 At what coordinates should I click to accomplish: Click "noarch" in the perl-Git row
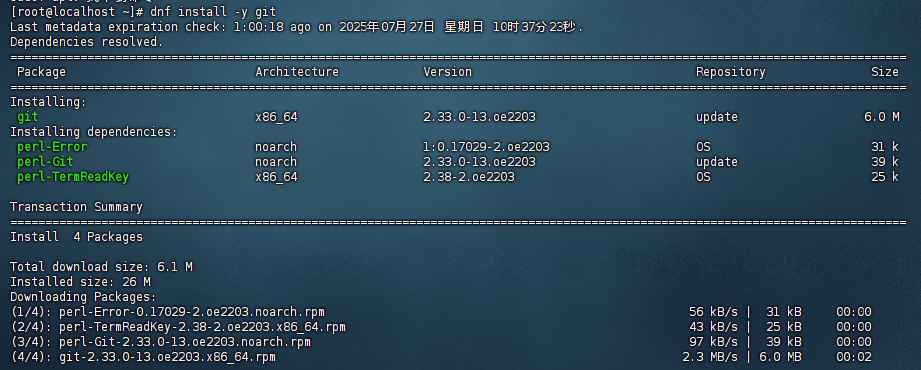(275, 162)
